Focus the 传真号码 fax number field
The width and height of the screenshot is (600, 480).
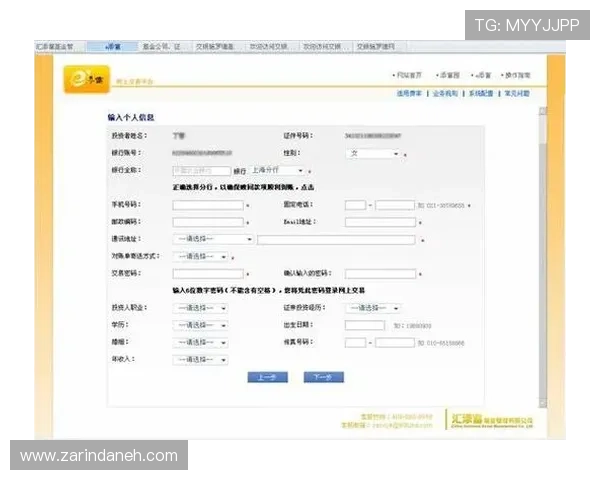[x=395, y=343]
